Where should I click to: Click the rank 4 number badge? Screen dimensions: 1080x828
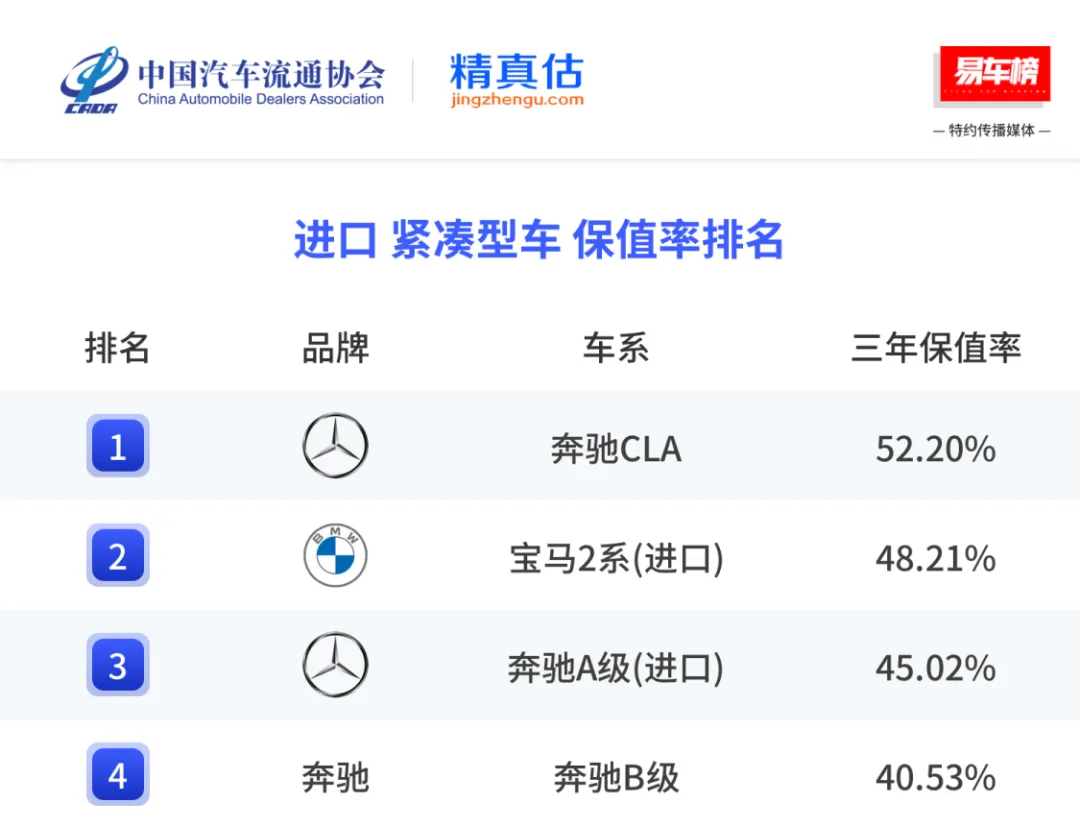[118, 774]
